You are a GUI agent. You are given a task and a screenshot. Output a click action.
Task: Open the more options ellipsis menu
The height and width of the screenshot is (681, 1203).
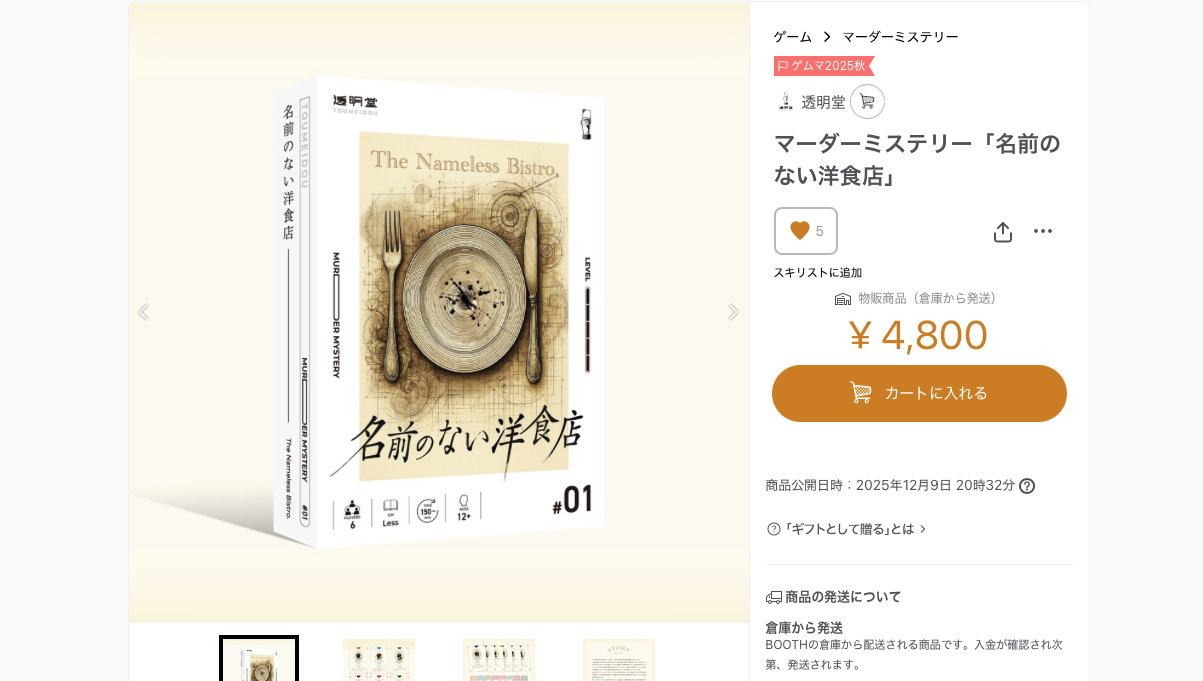coord(1044,231)
